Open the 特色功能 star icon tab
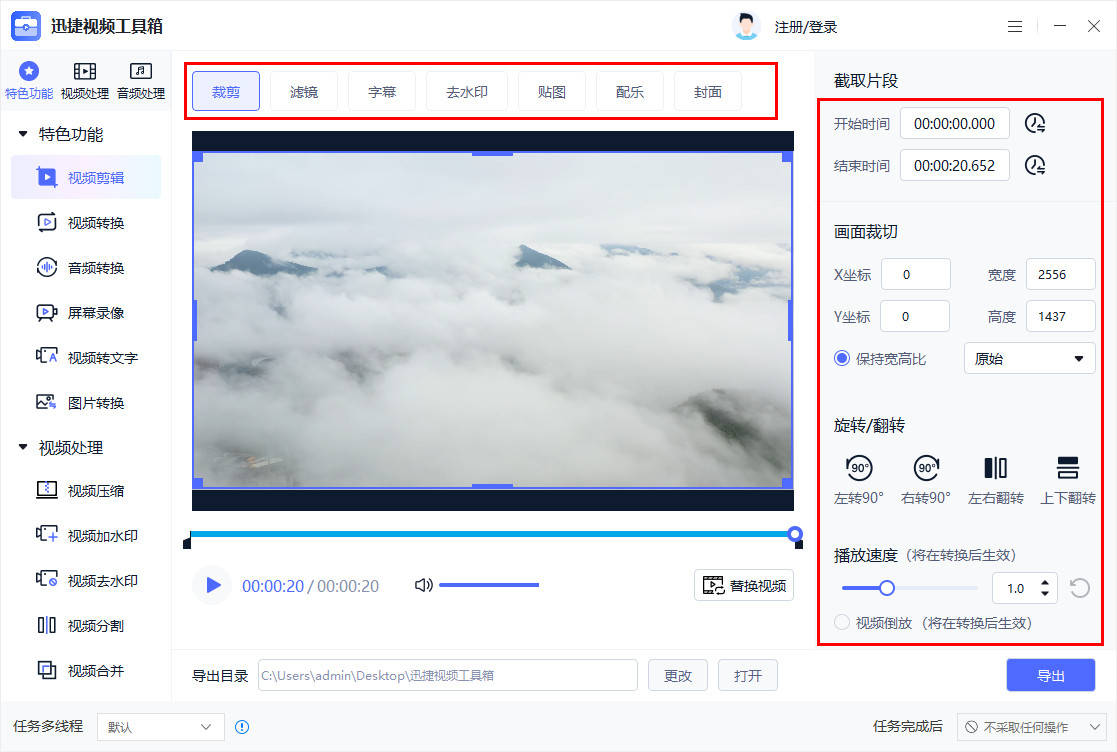This screenshot has height=752, width=1117. tap(28, 80)
